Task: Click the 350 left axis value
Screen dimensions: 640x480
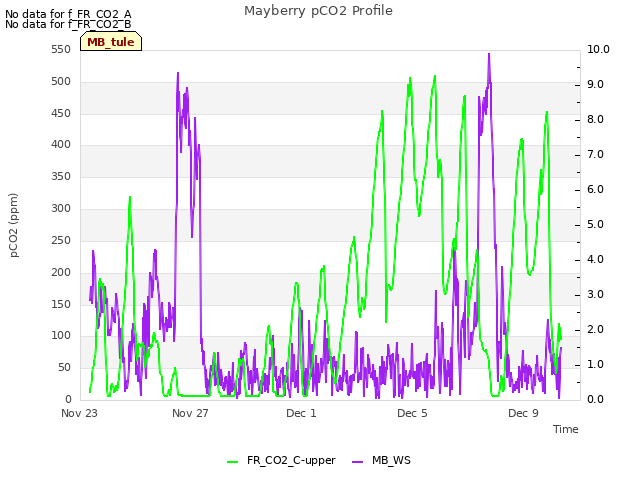Action: point(61,177)
